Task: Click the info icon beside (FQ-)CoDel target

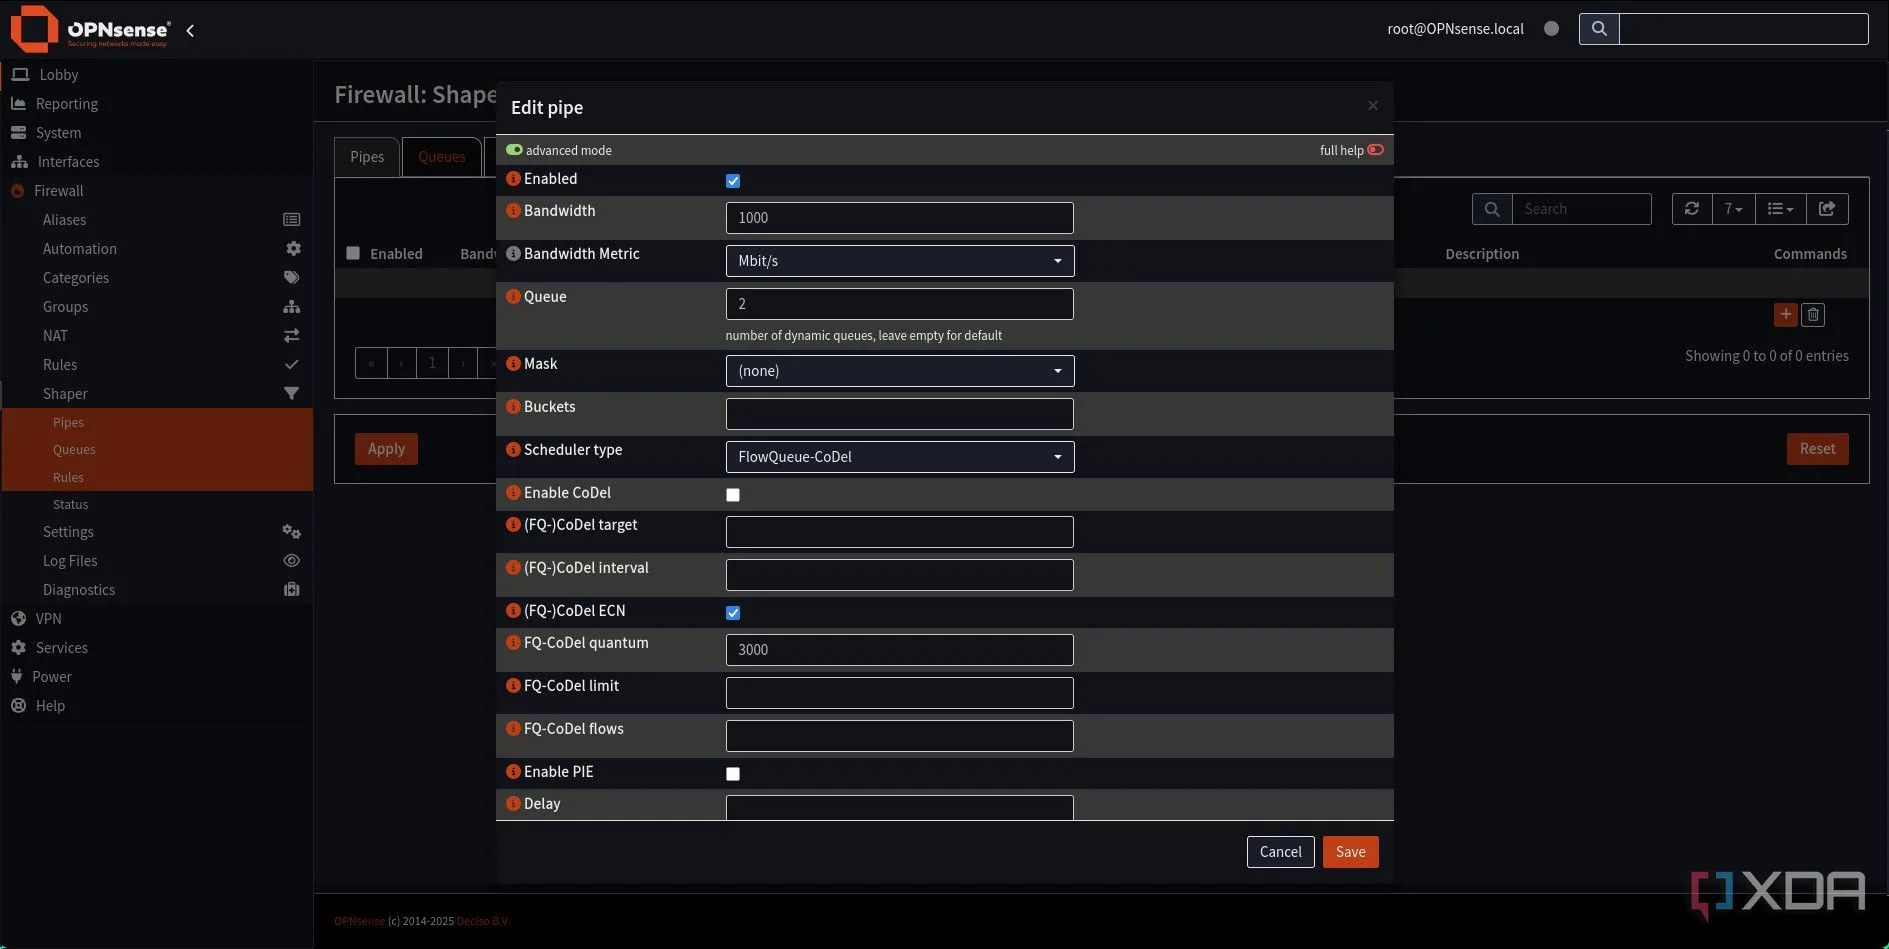Action: pos(513,525)
